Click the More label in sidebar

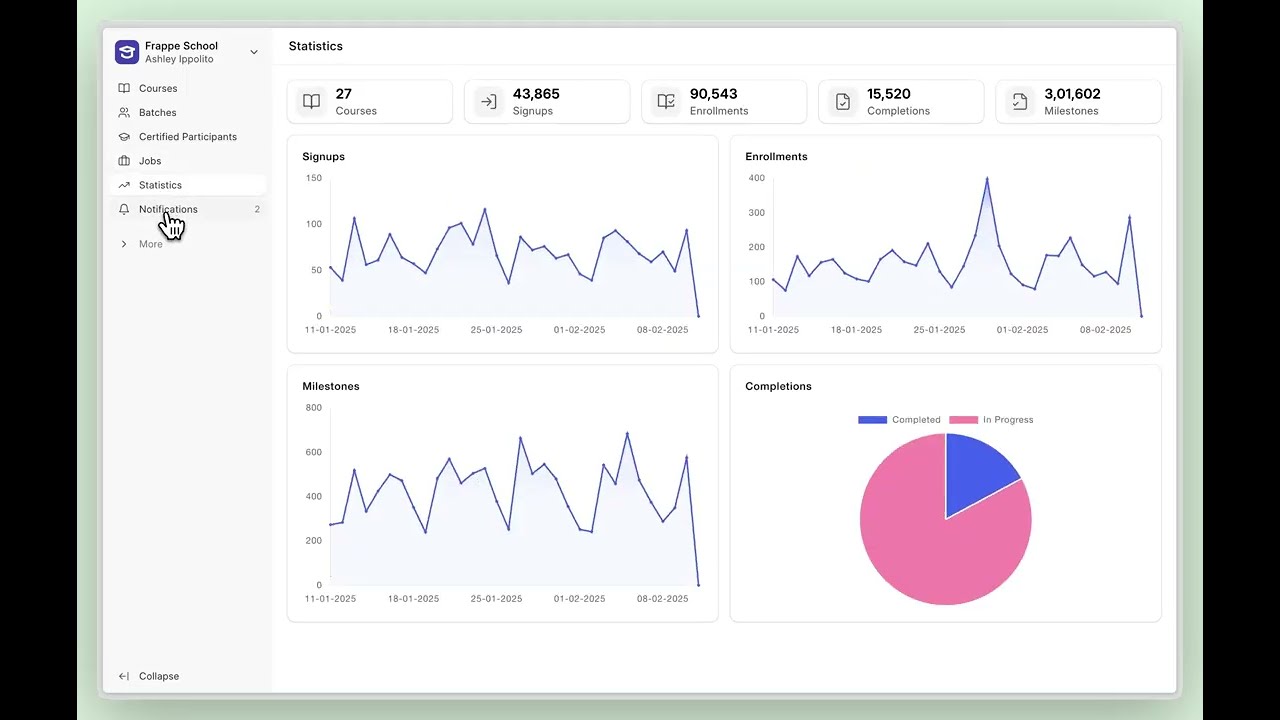coord(151,244)
